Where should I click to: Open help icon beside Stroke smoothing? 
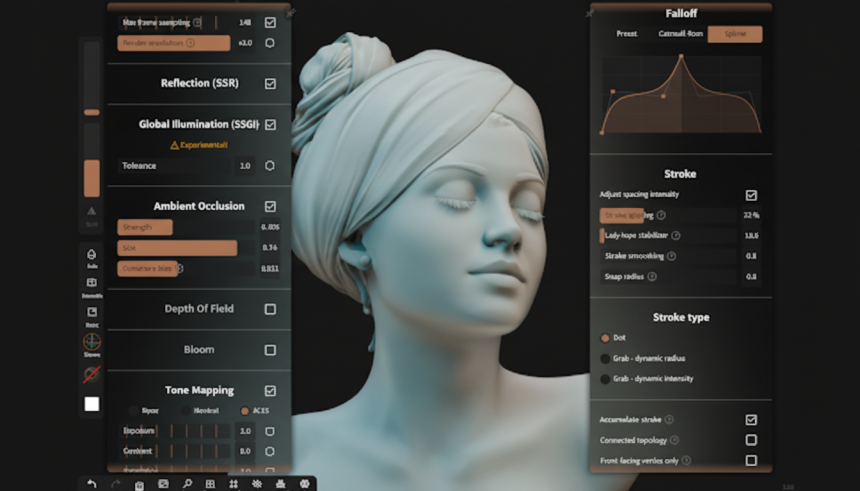tap(671, 256)
